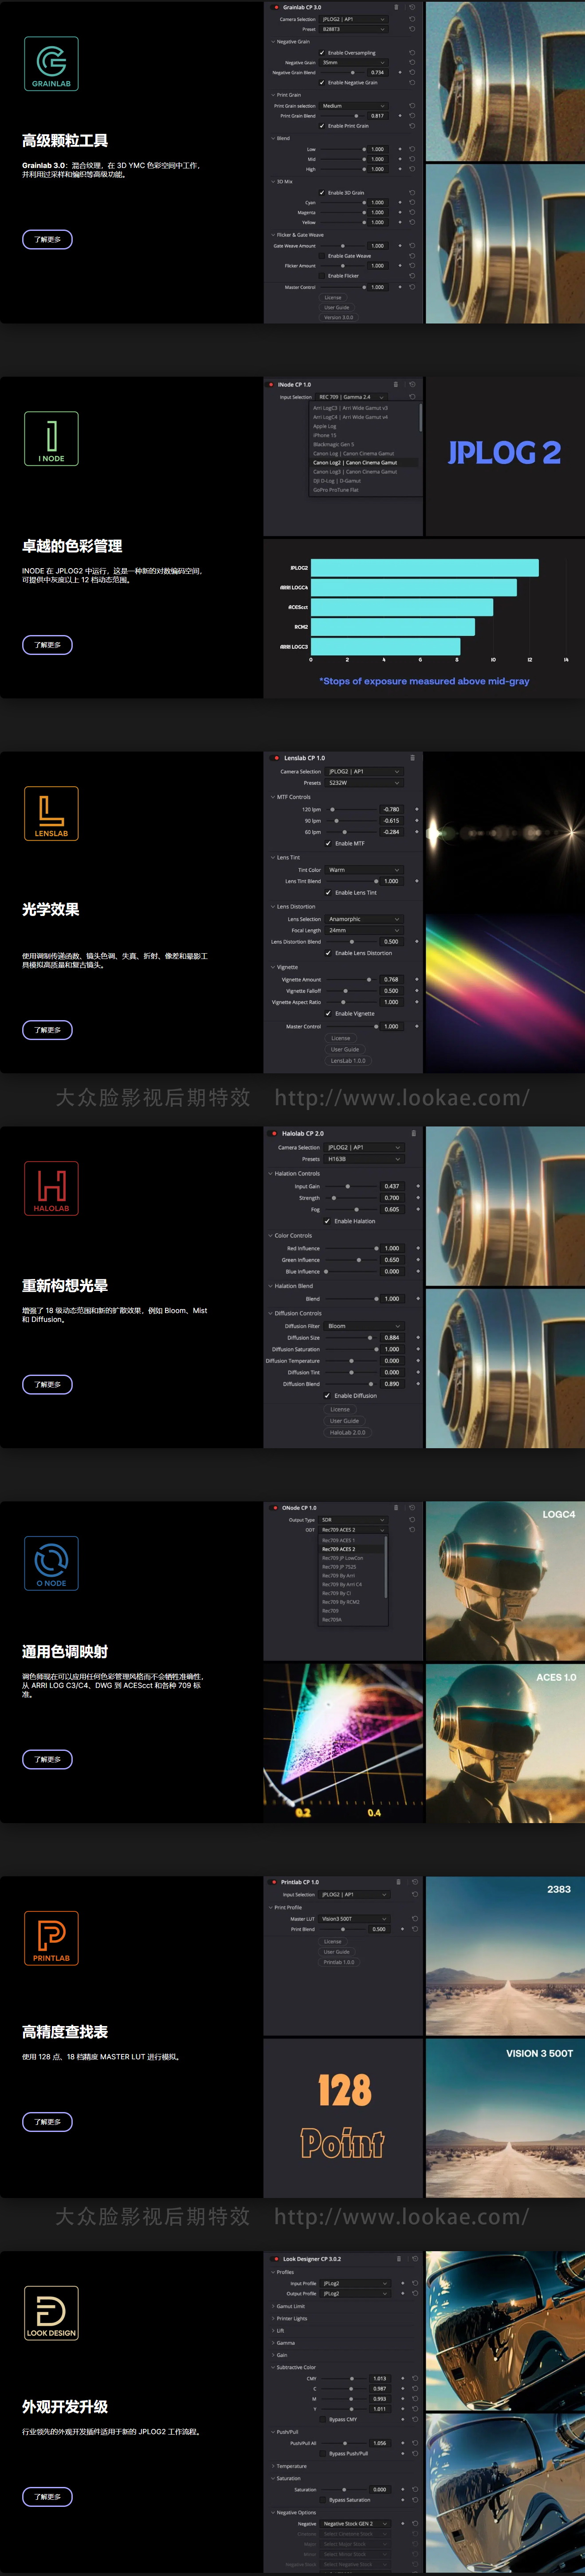Enable the Gate Weave checkbox in Grainlab
The height and width of the screenshot is (2576, 585).
(321, 256)
